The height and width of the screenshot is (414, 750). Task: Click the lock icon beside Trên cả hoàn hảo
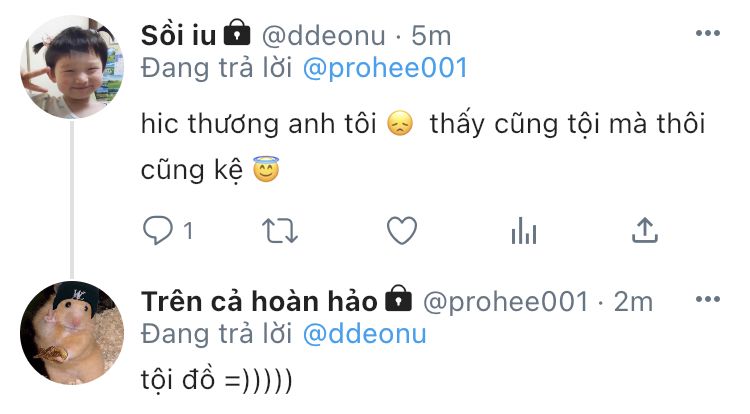pos(398,298)
